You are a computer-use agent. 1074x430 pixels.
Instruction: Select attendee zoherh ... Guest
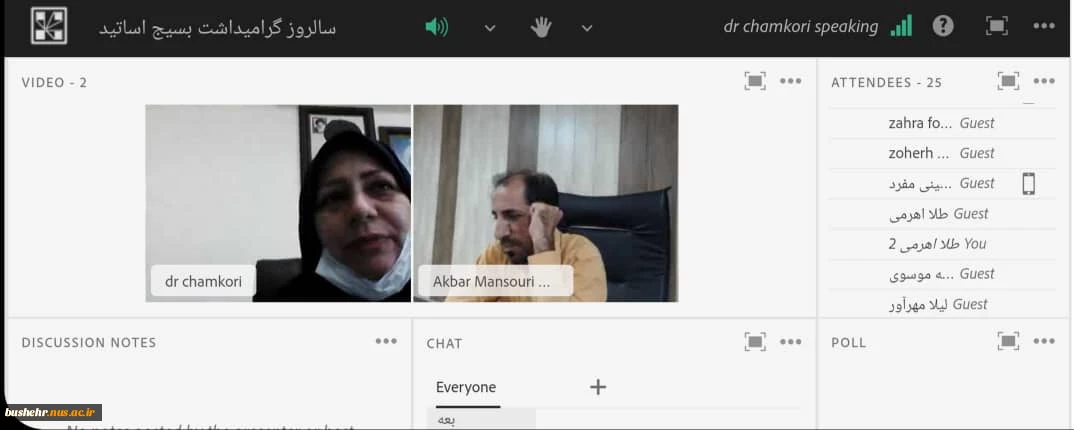[942, 153]
